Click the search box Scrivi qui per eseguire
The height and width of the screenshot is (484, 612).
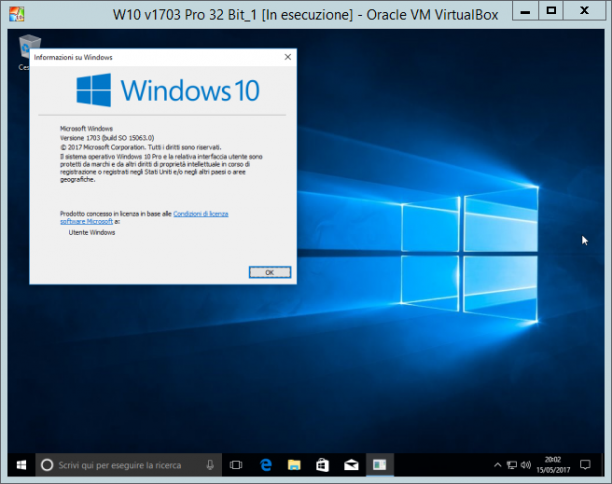click(x=129, y=465)
